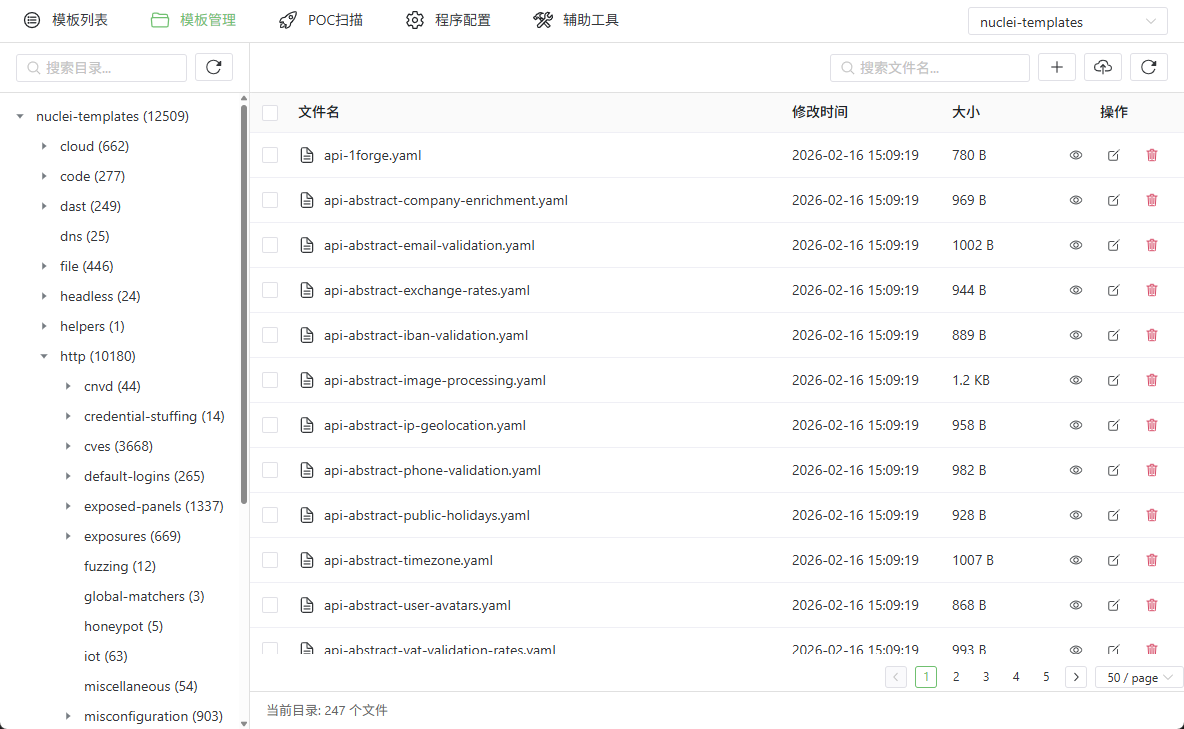Click the 搜索文件名 search field

click(x=930, y=67)
